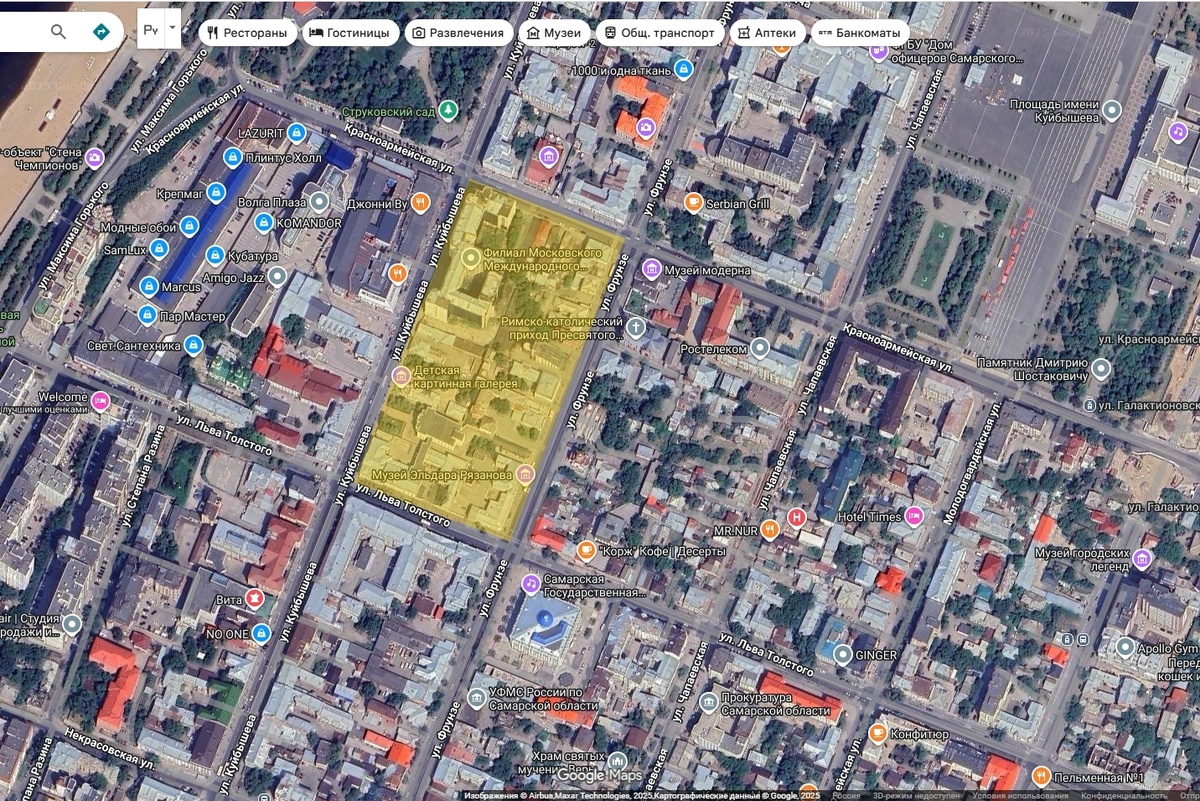Filter map by Рестораны chip
1200x801 pixels.
[247, 33]
